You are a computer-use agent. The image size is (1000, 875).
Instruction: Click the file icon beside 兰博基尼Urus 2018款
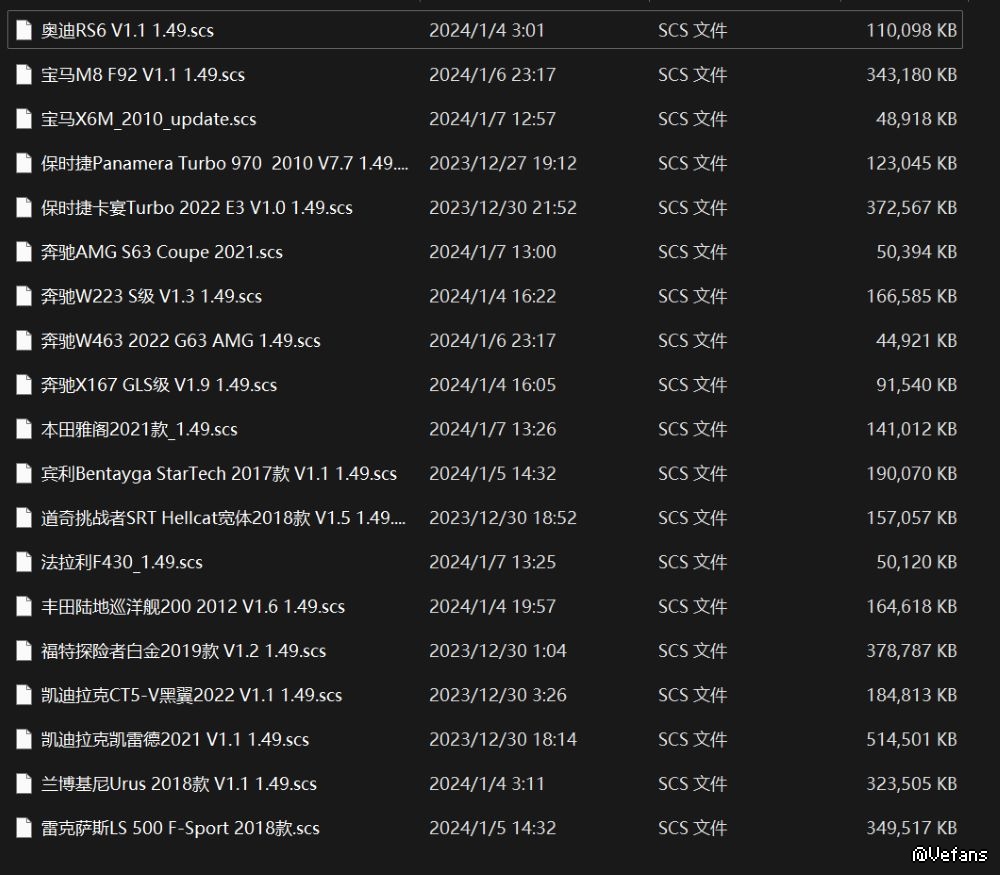coord(25,784)
